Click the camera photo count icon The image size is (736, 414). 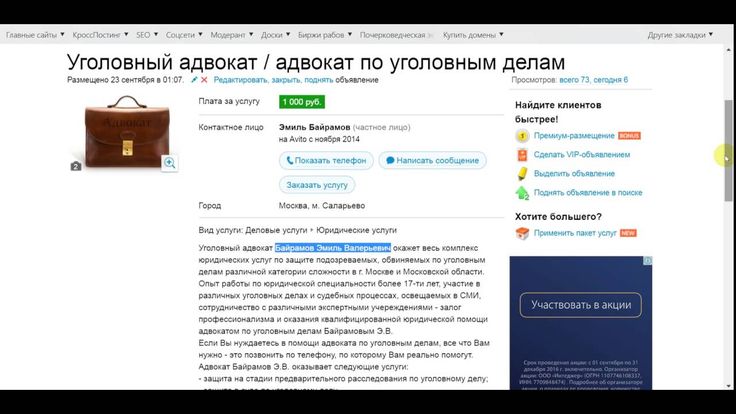pyautogui.click(x=76, y=166)
